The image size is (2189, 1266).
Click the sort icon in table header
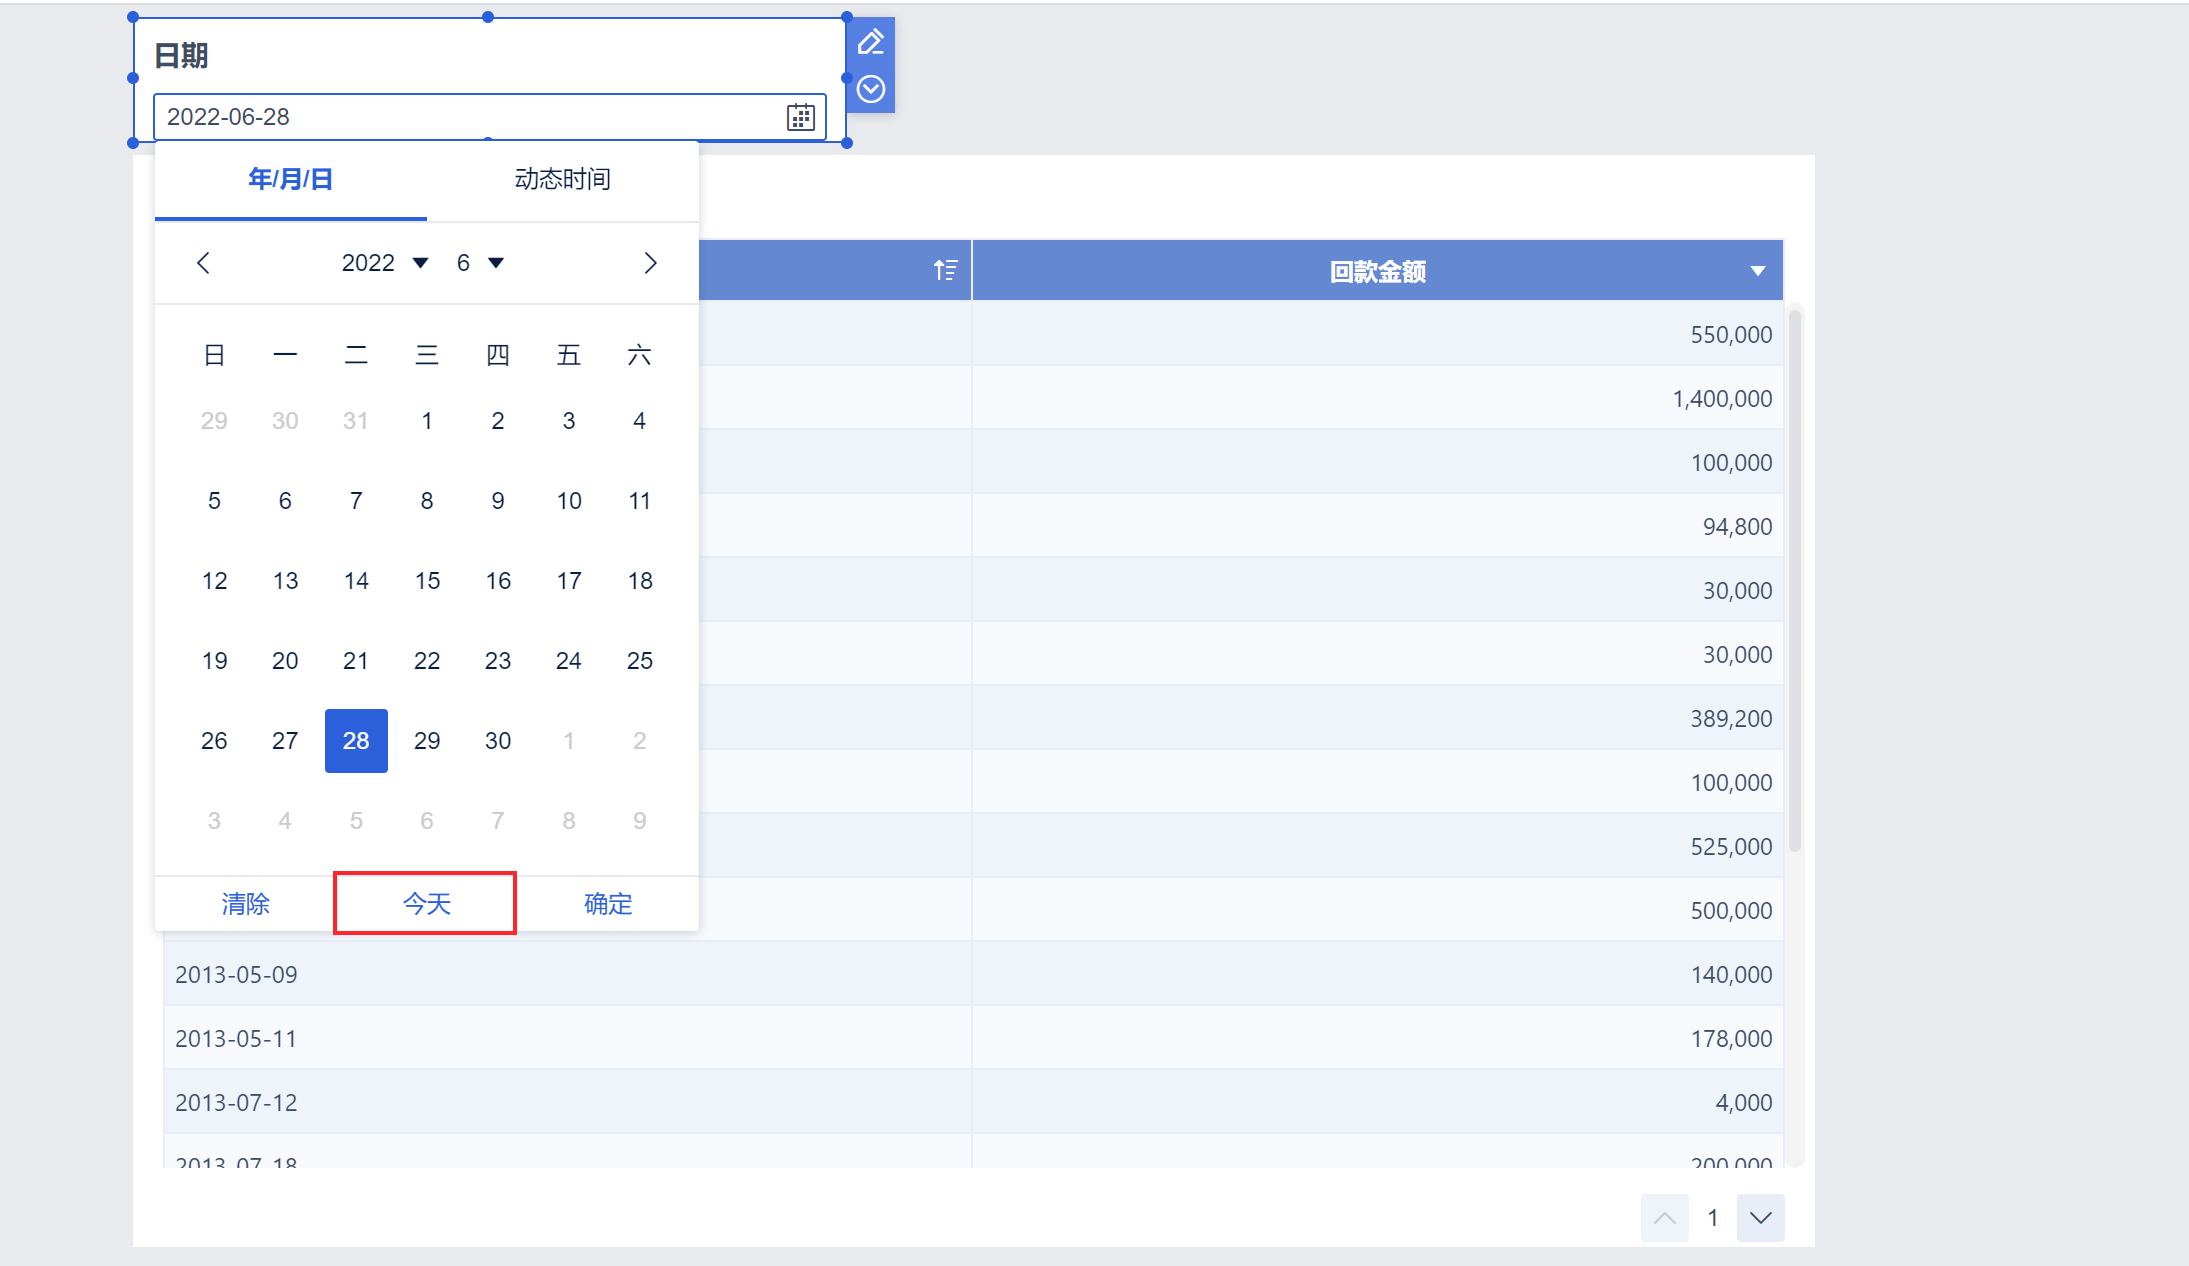pos(945,270)
